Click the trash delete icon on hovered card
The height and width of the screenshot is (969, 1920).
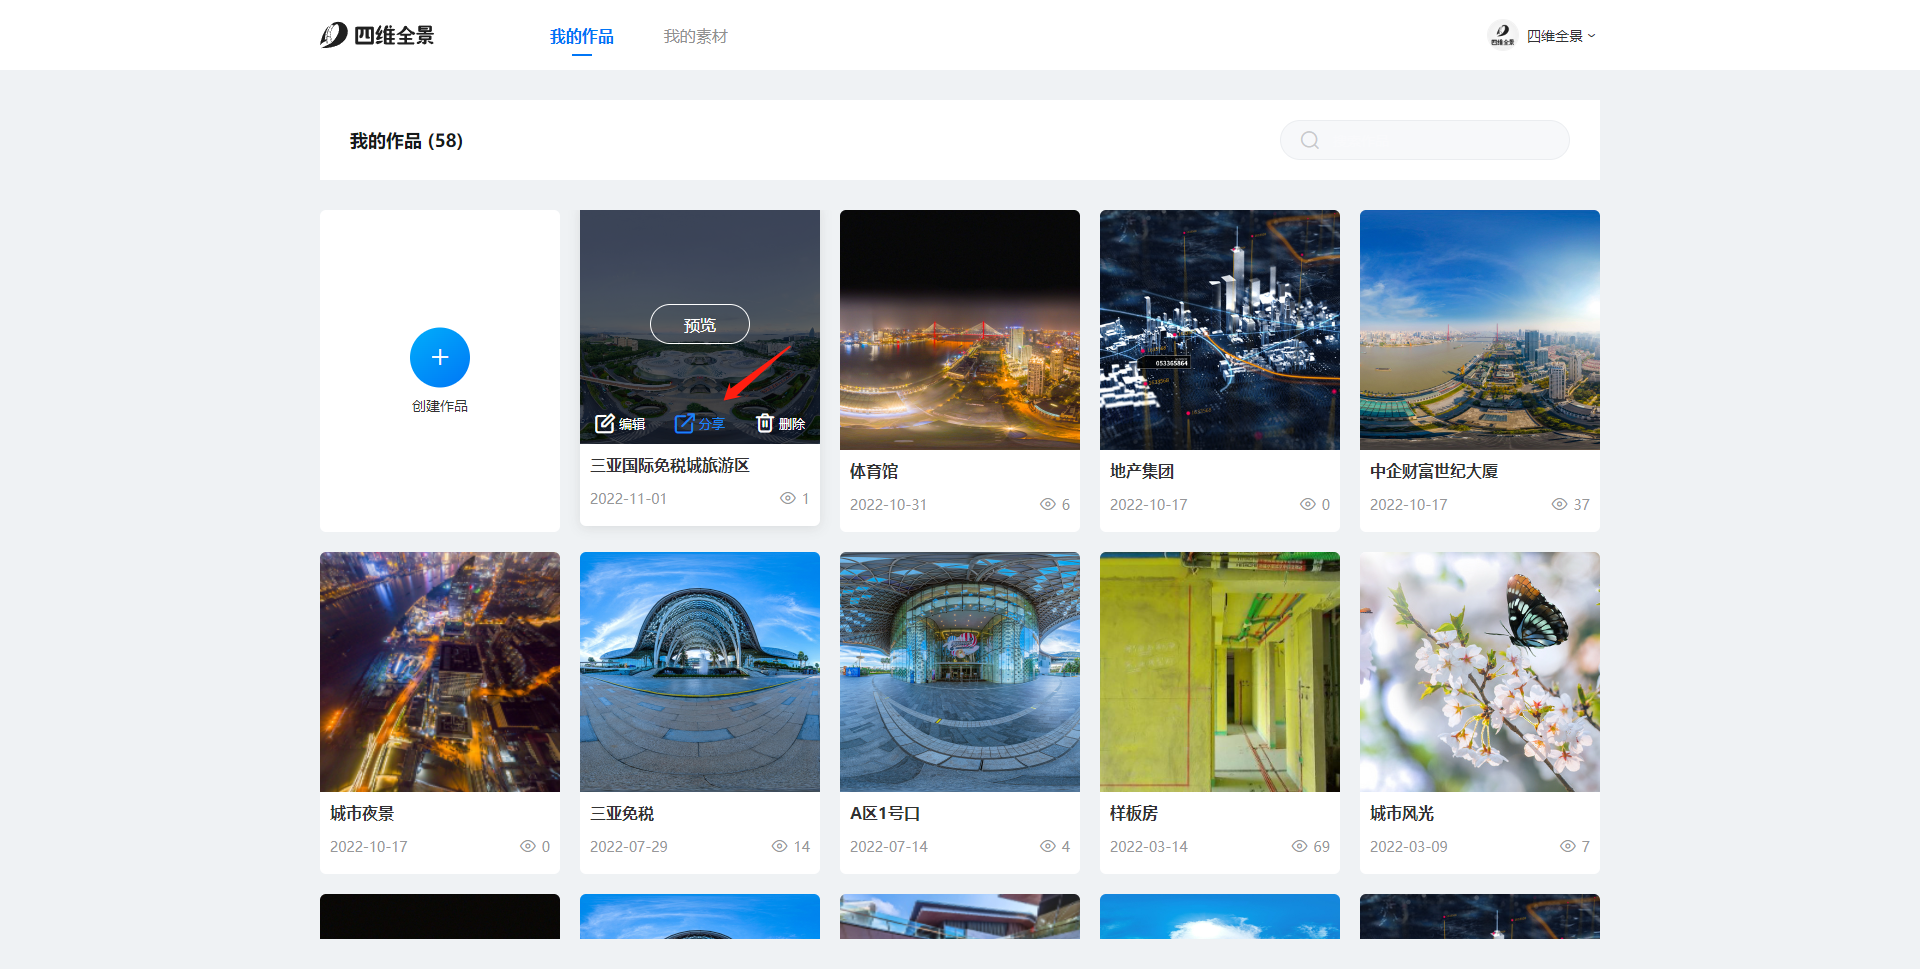coord(765,424)
